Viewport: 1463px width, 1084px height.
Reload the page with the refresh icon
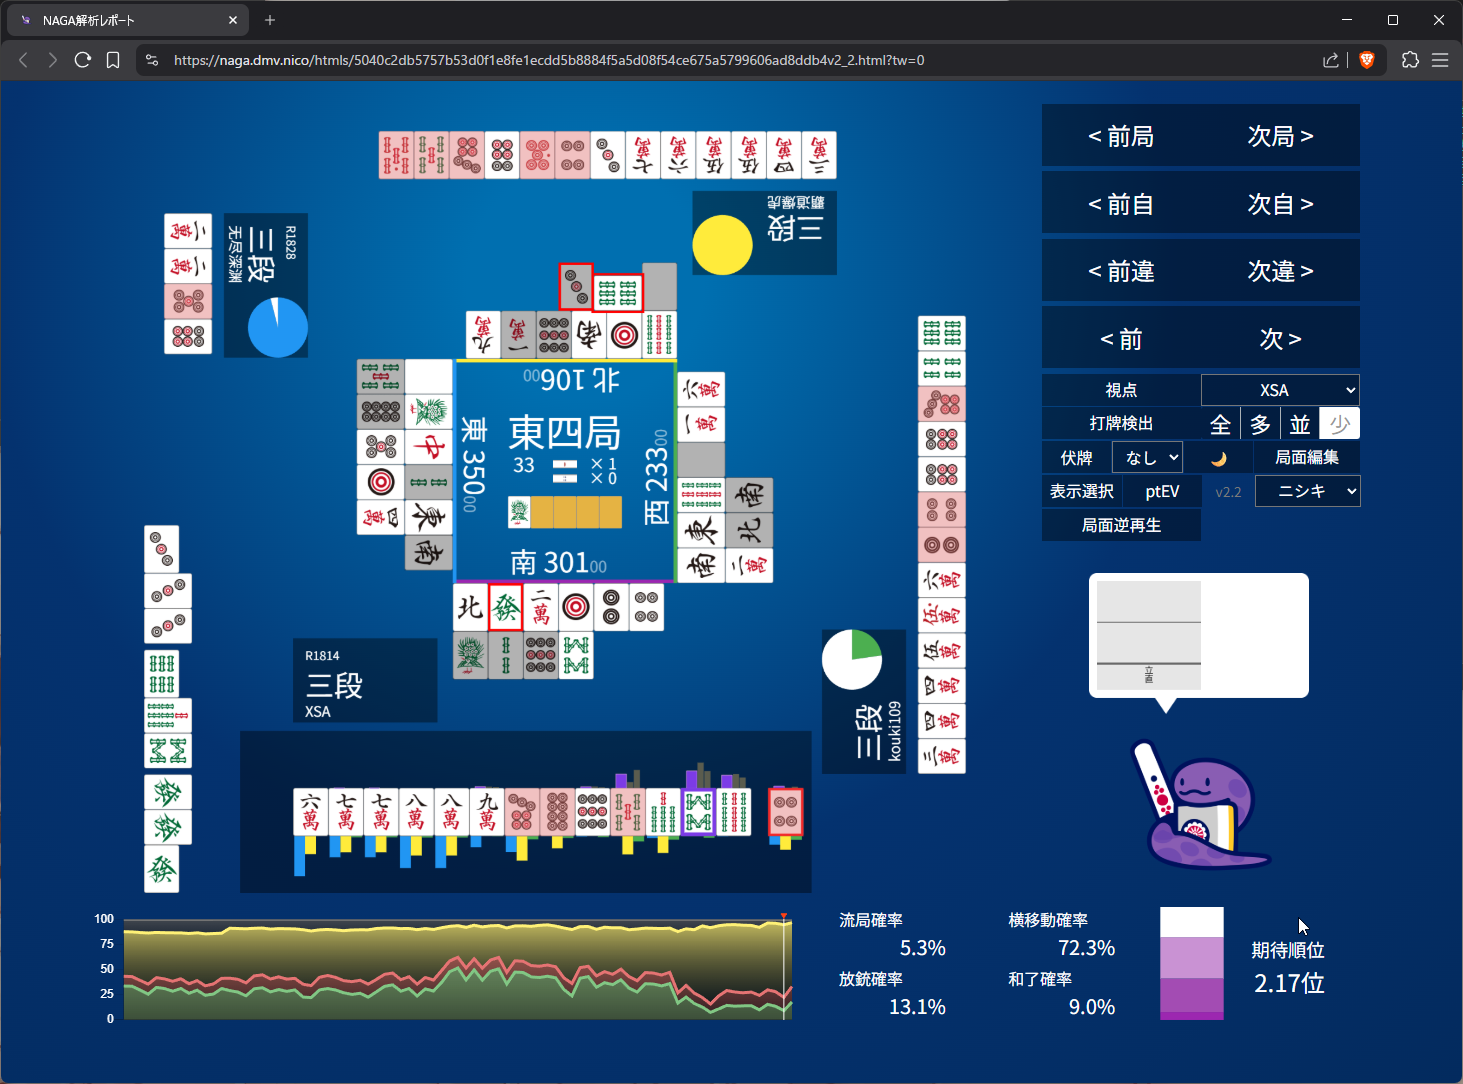coord(83,60)
